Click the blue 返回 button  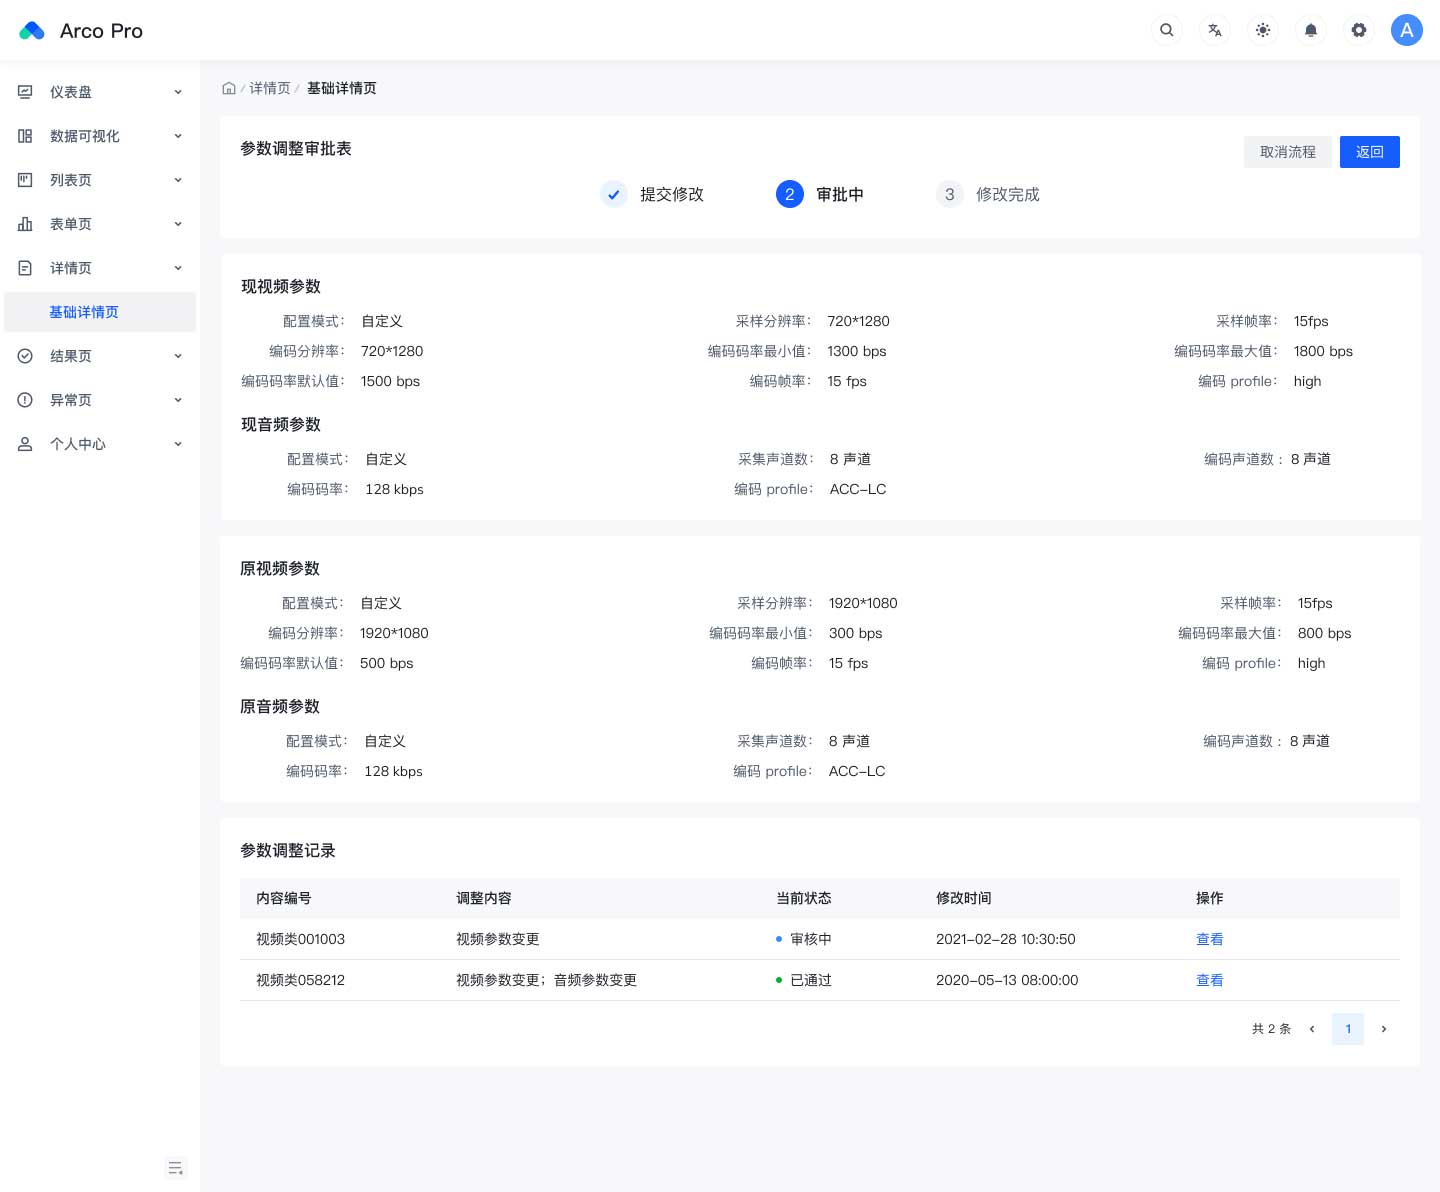click(1369, 152)
